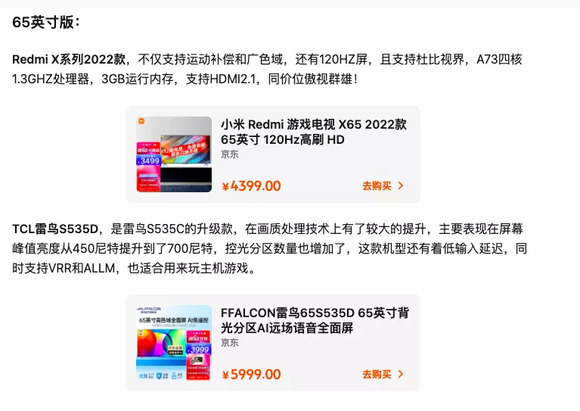Click the 3999 price badge on FFALCON thumbnail

[199, 349]
